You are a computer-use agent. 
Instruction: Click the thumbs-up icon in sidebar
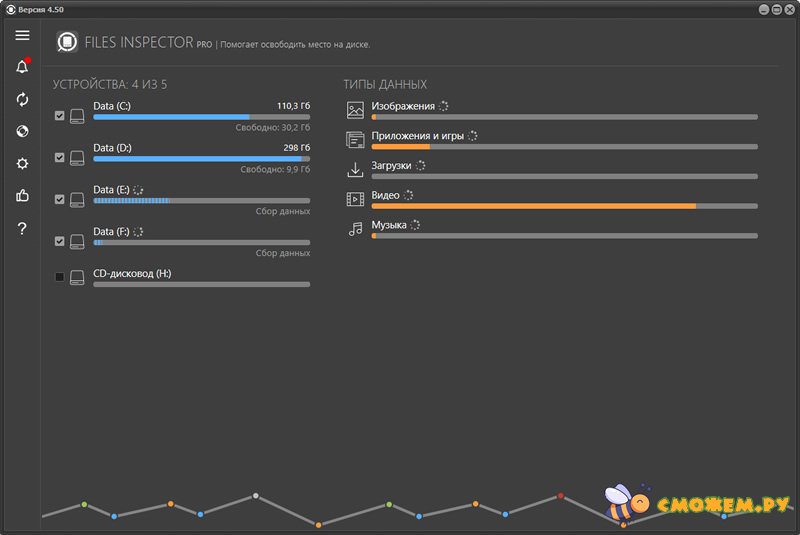click(22, 196)
